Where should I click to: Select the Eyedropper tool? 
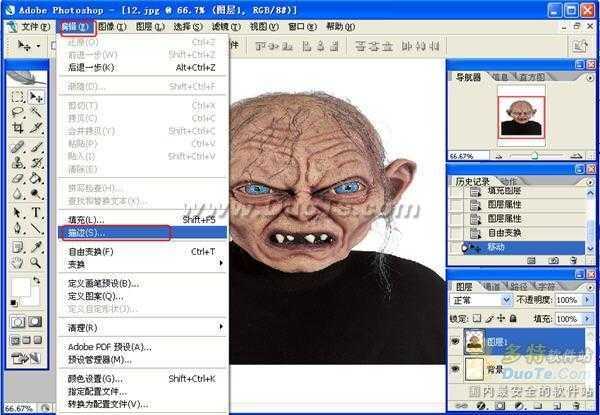point(36,245)
